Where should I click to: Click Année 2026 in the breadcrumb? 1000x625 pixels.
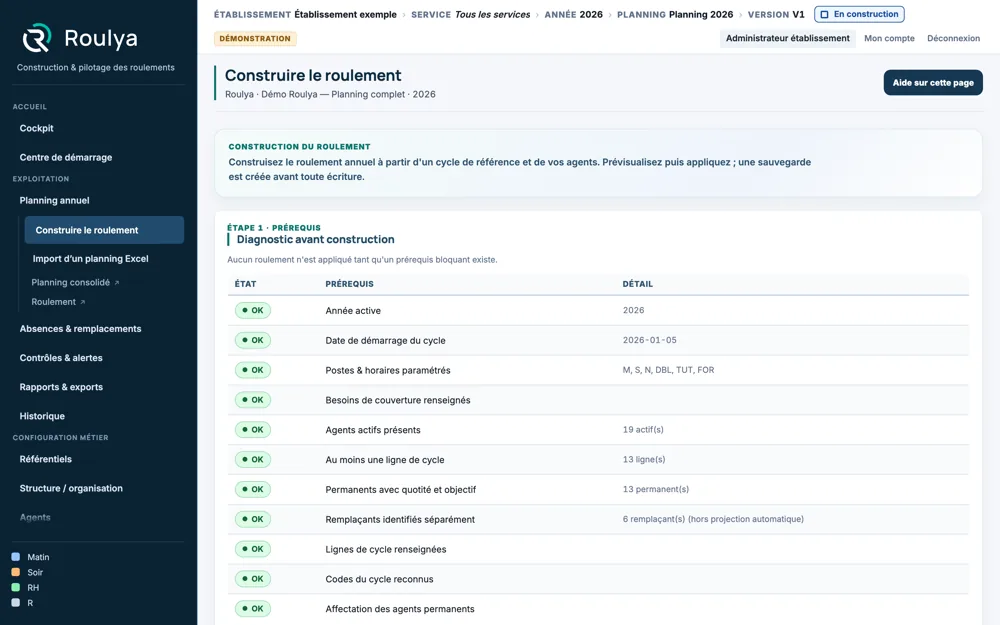pyautogui.click(x=573, y=15)
